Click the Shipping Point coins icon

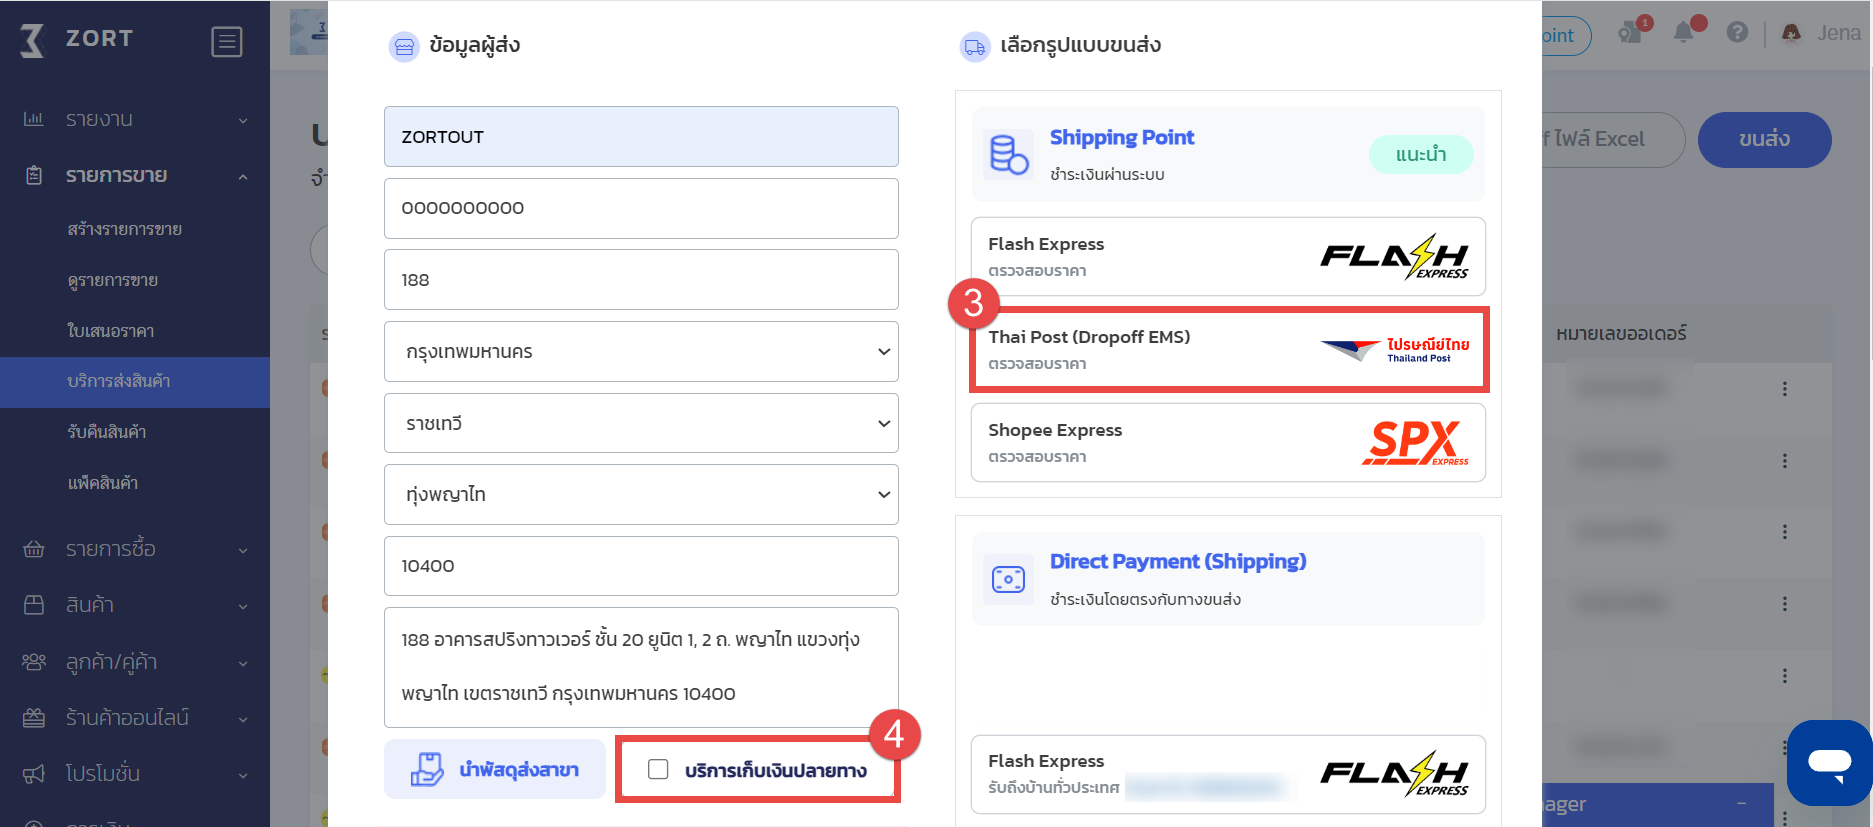coord(1008,154)
